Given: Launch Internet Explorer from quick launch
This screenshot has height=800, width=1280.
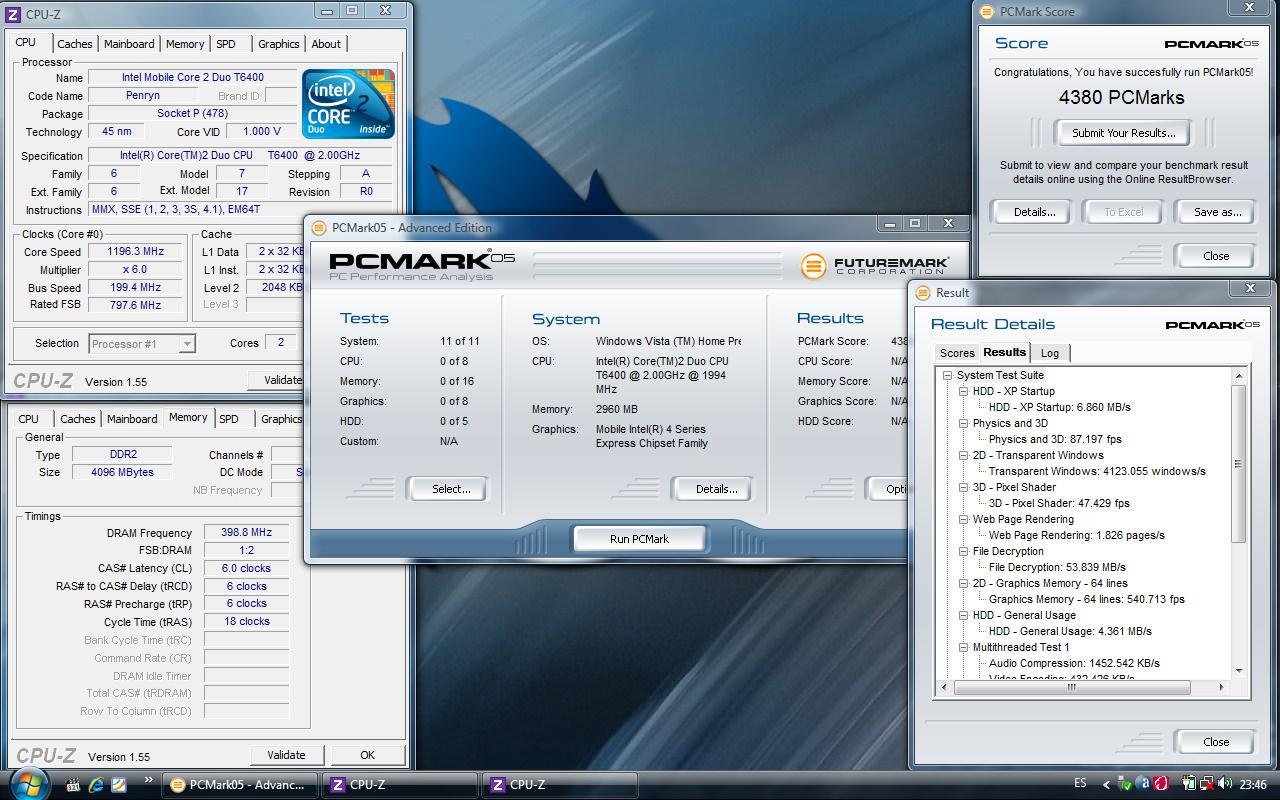Looking at the screenshot, I should [96, 785].
